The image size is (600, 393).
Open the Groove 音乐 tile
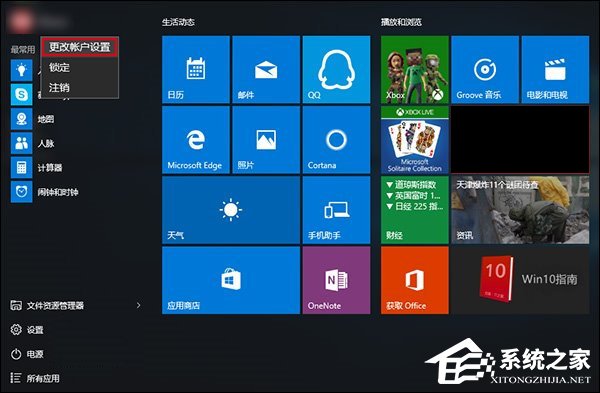point(485,70)
